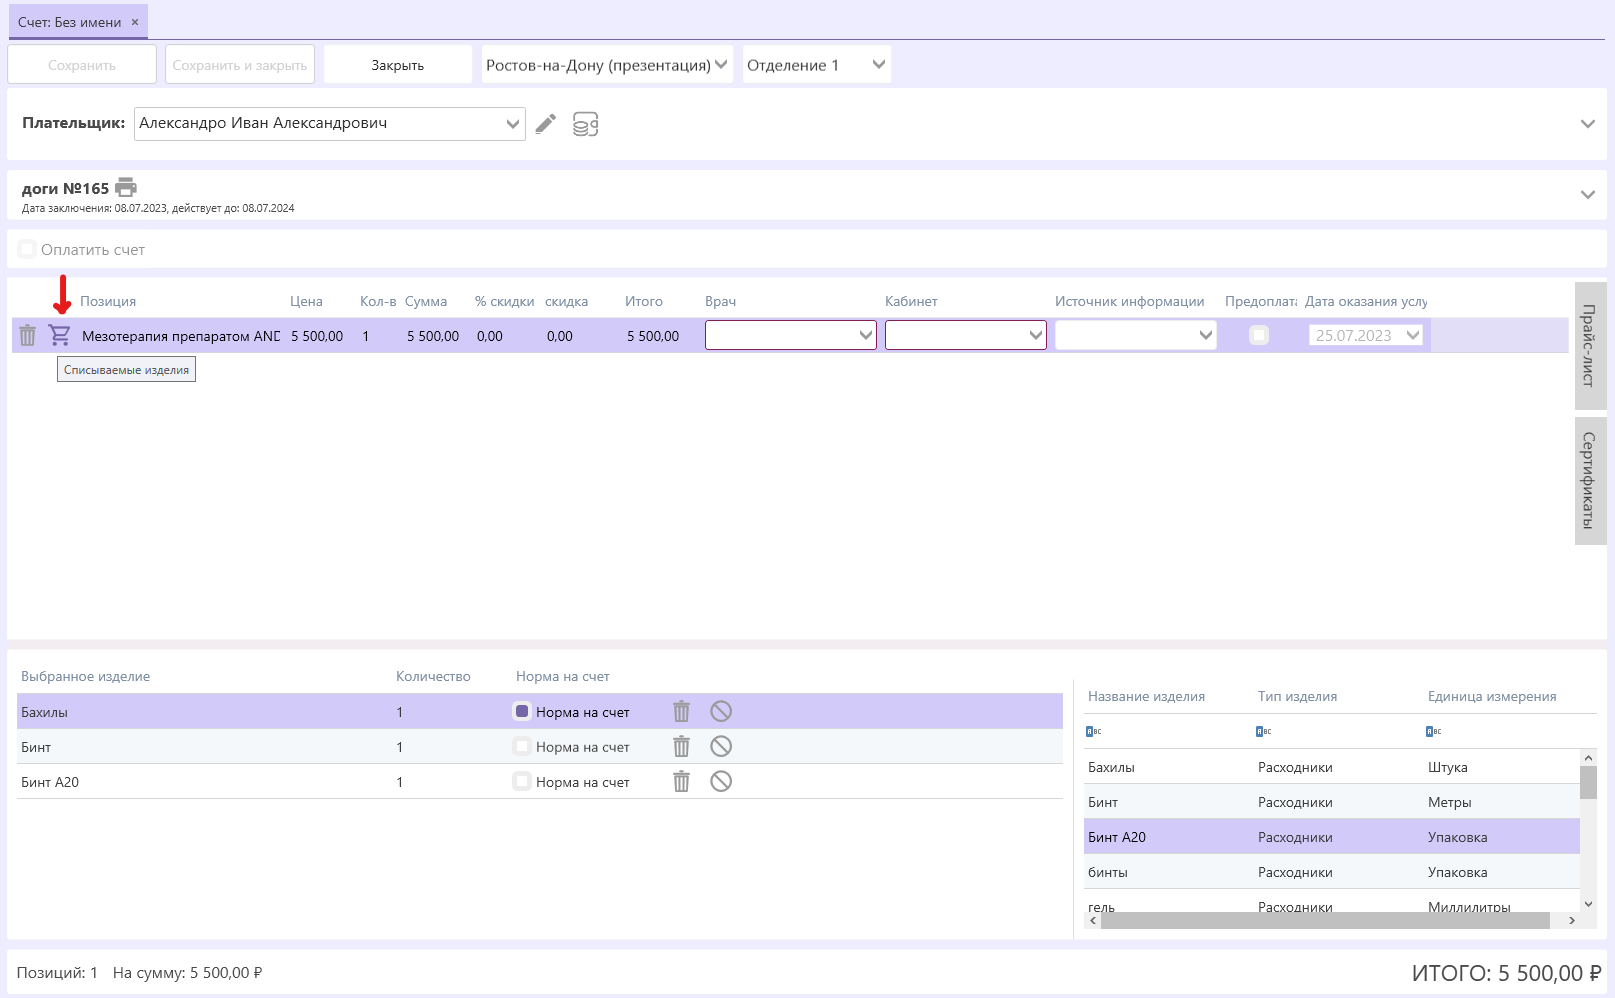
Task: Open the Ростов-на-Дону city dropdown
Action: (x=607, y=65)
